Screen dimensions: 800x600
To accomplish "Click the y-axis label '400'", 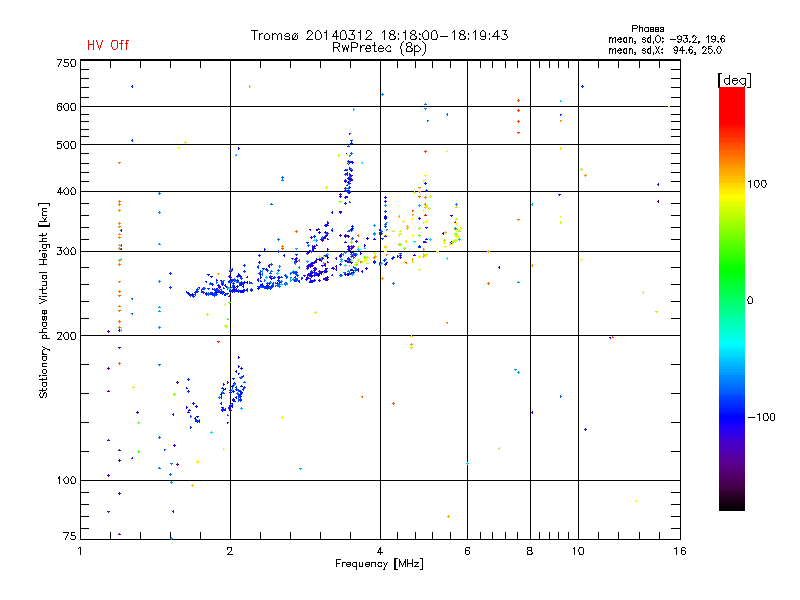I will [66, 191].
